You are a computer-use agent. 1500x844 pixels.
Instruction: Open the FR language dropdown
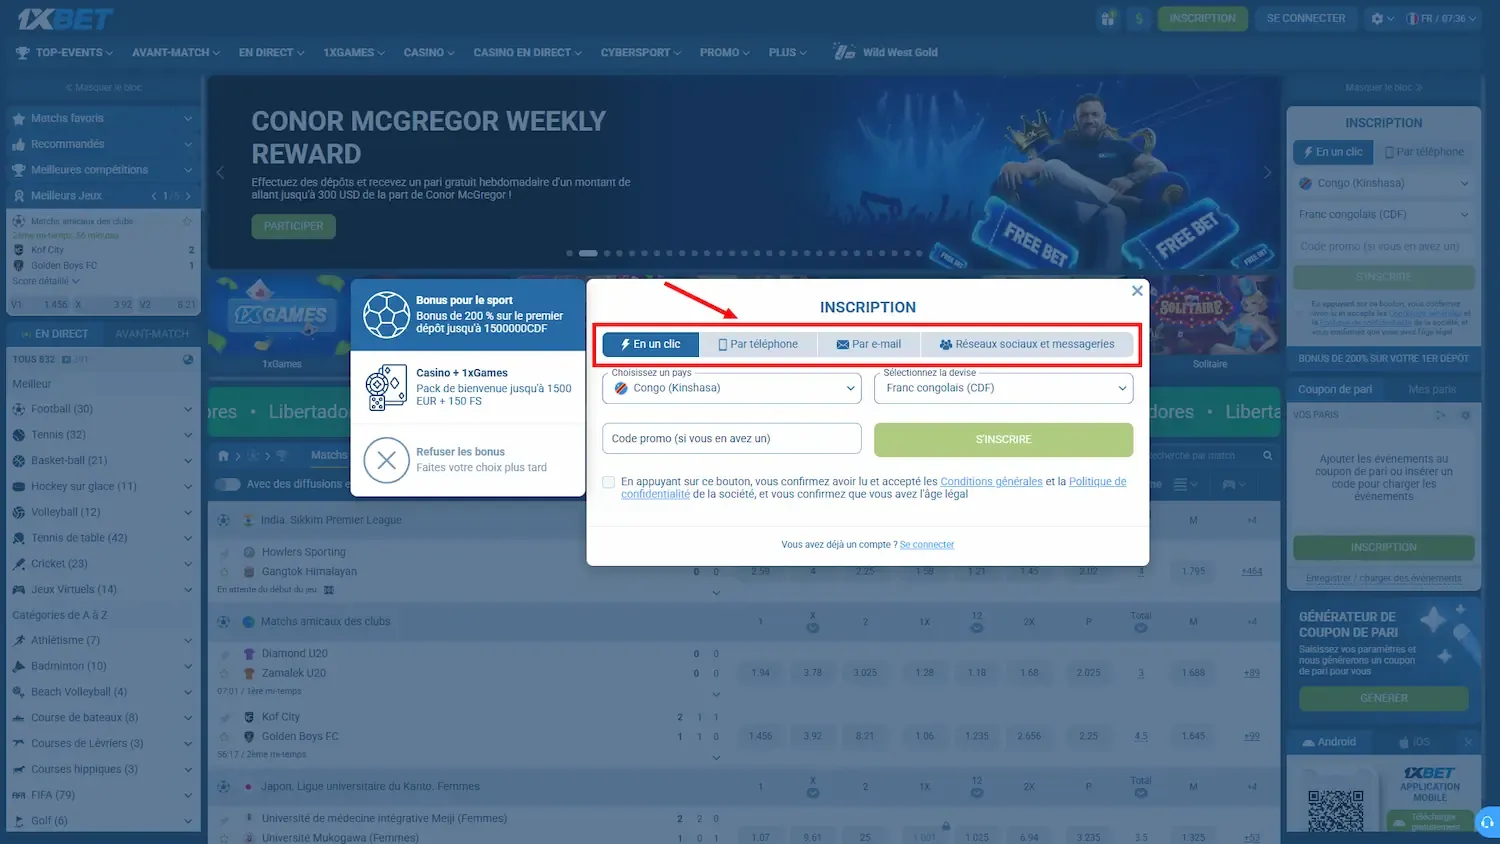point(1441,18)
